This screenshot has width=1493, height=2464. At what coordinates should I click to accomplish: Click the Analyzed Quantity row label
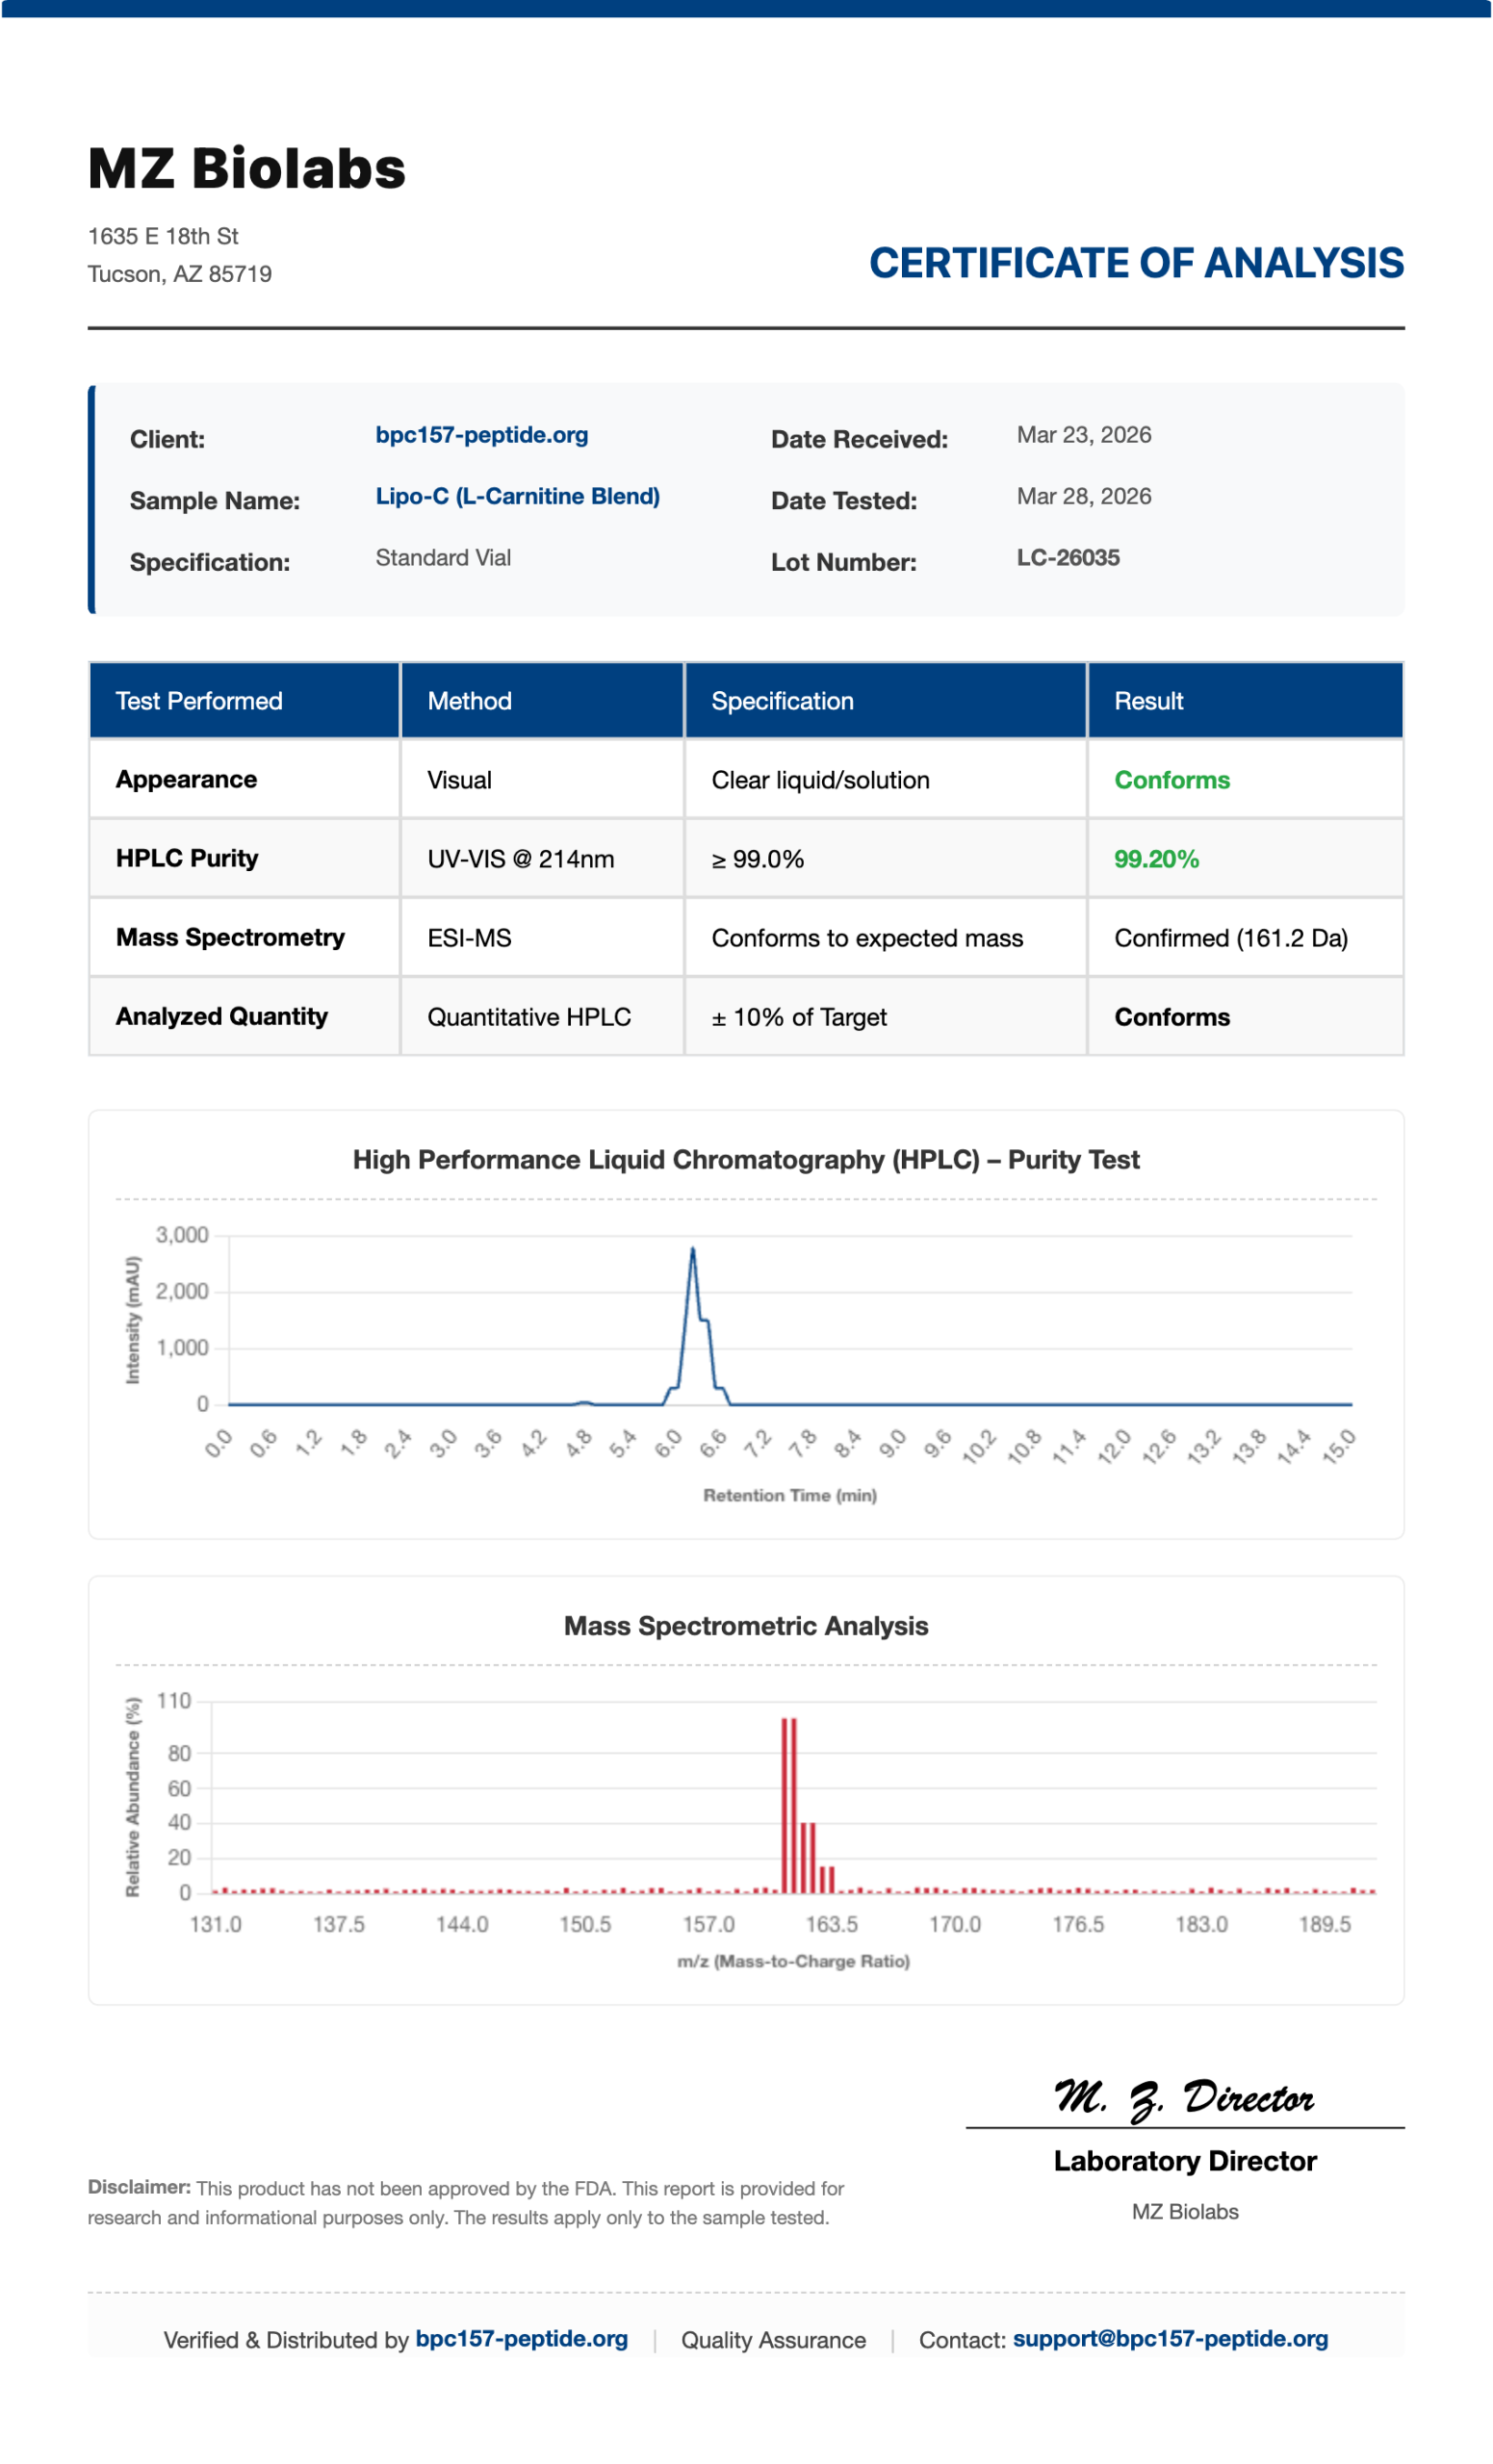coord(221,1016)
